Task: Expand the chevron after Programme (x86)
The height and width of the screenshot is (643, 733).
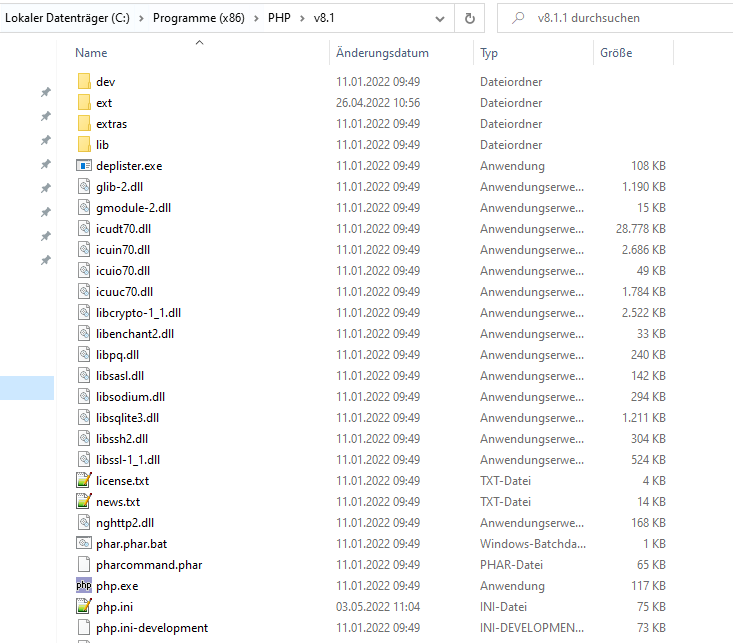Action: pyautogui.click(x=256, y=18)
